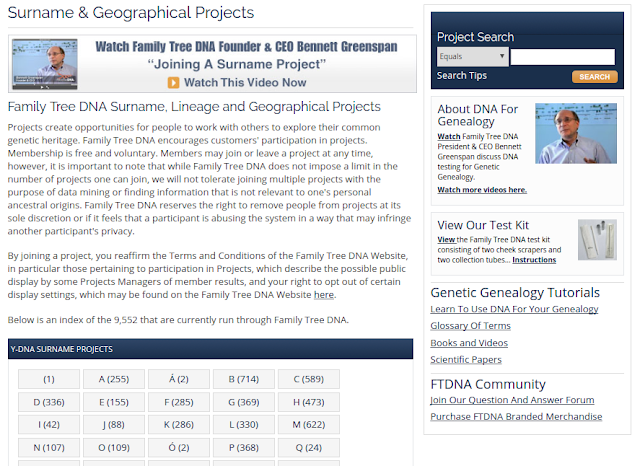The width and height of the screenshot is (640, 466).
Task: Select the Ó (2) surname button
Action: [x=179, y=448]
